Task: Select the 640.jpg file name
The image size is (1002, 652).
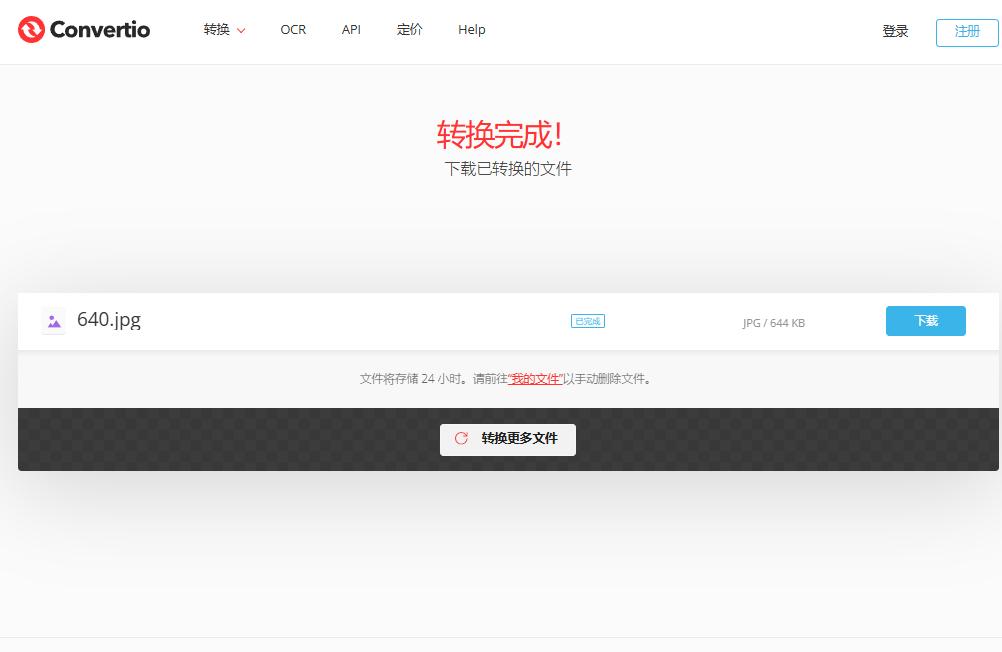Action: coord(109,320)
